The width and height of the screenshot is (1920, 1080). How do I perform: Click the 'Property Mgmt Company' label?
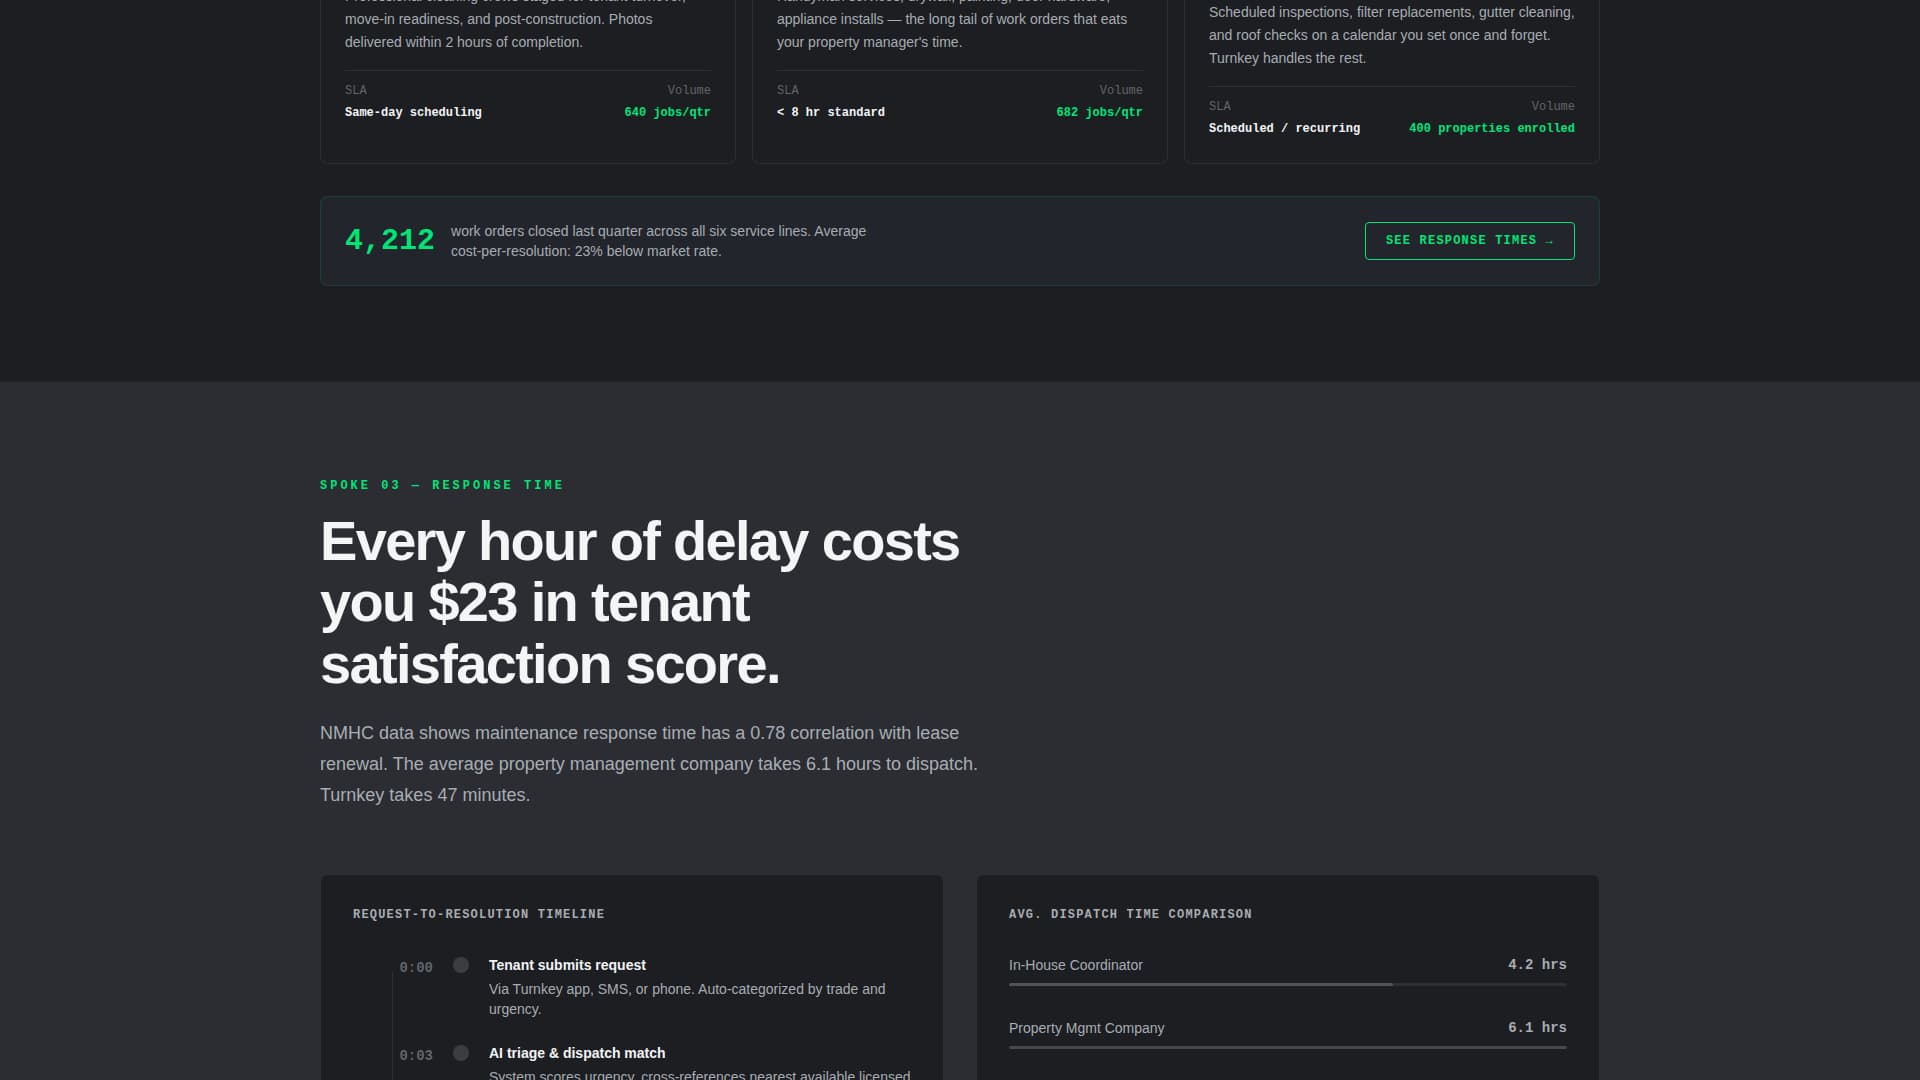pos(1086,1028)
